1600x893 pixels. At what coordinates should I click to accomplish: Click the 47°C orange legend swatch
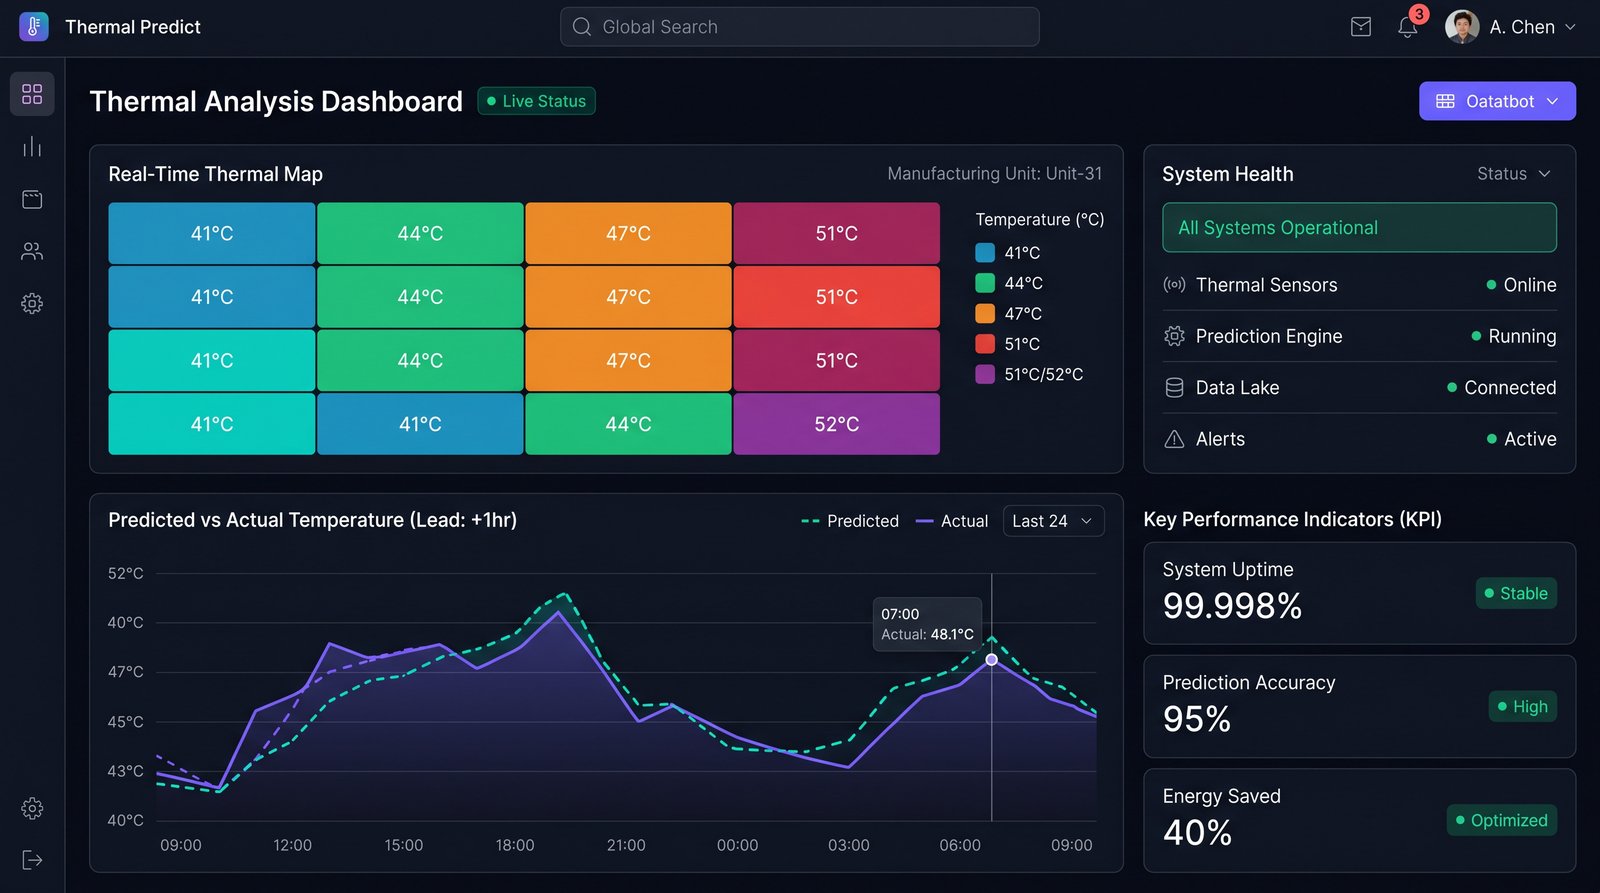point(985,313)
